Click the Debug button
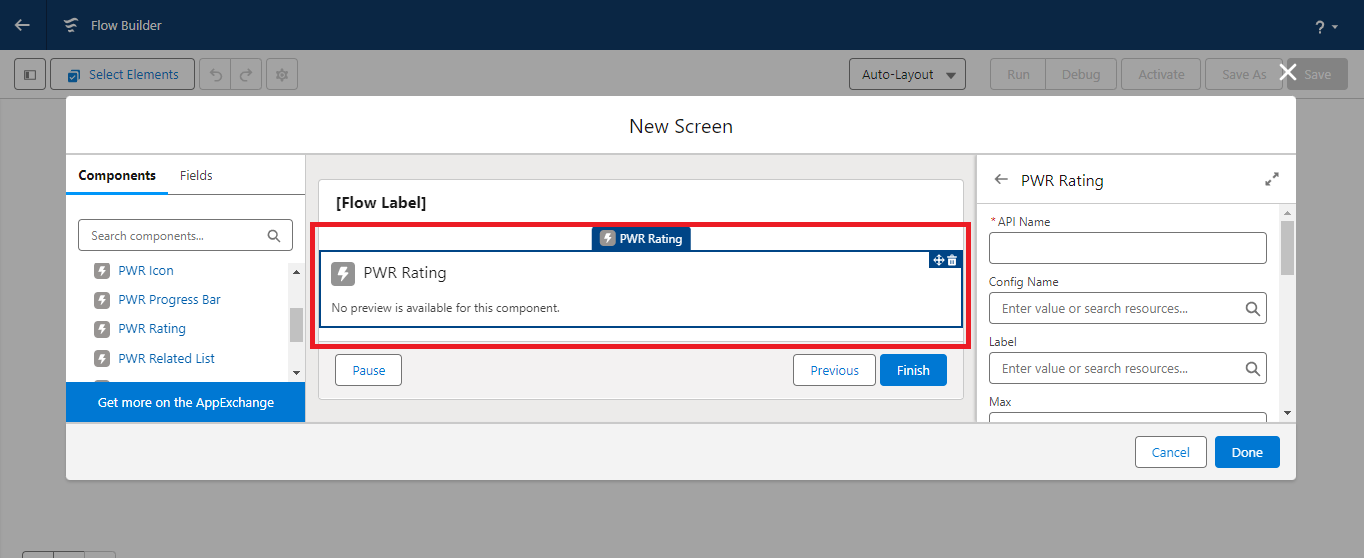Viewport: 1364px width, 558px height. 1081,74
